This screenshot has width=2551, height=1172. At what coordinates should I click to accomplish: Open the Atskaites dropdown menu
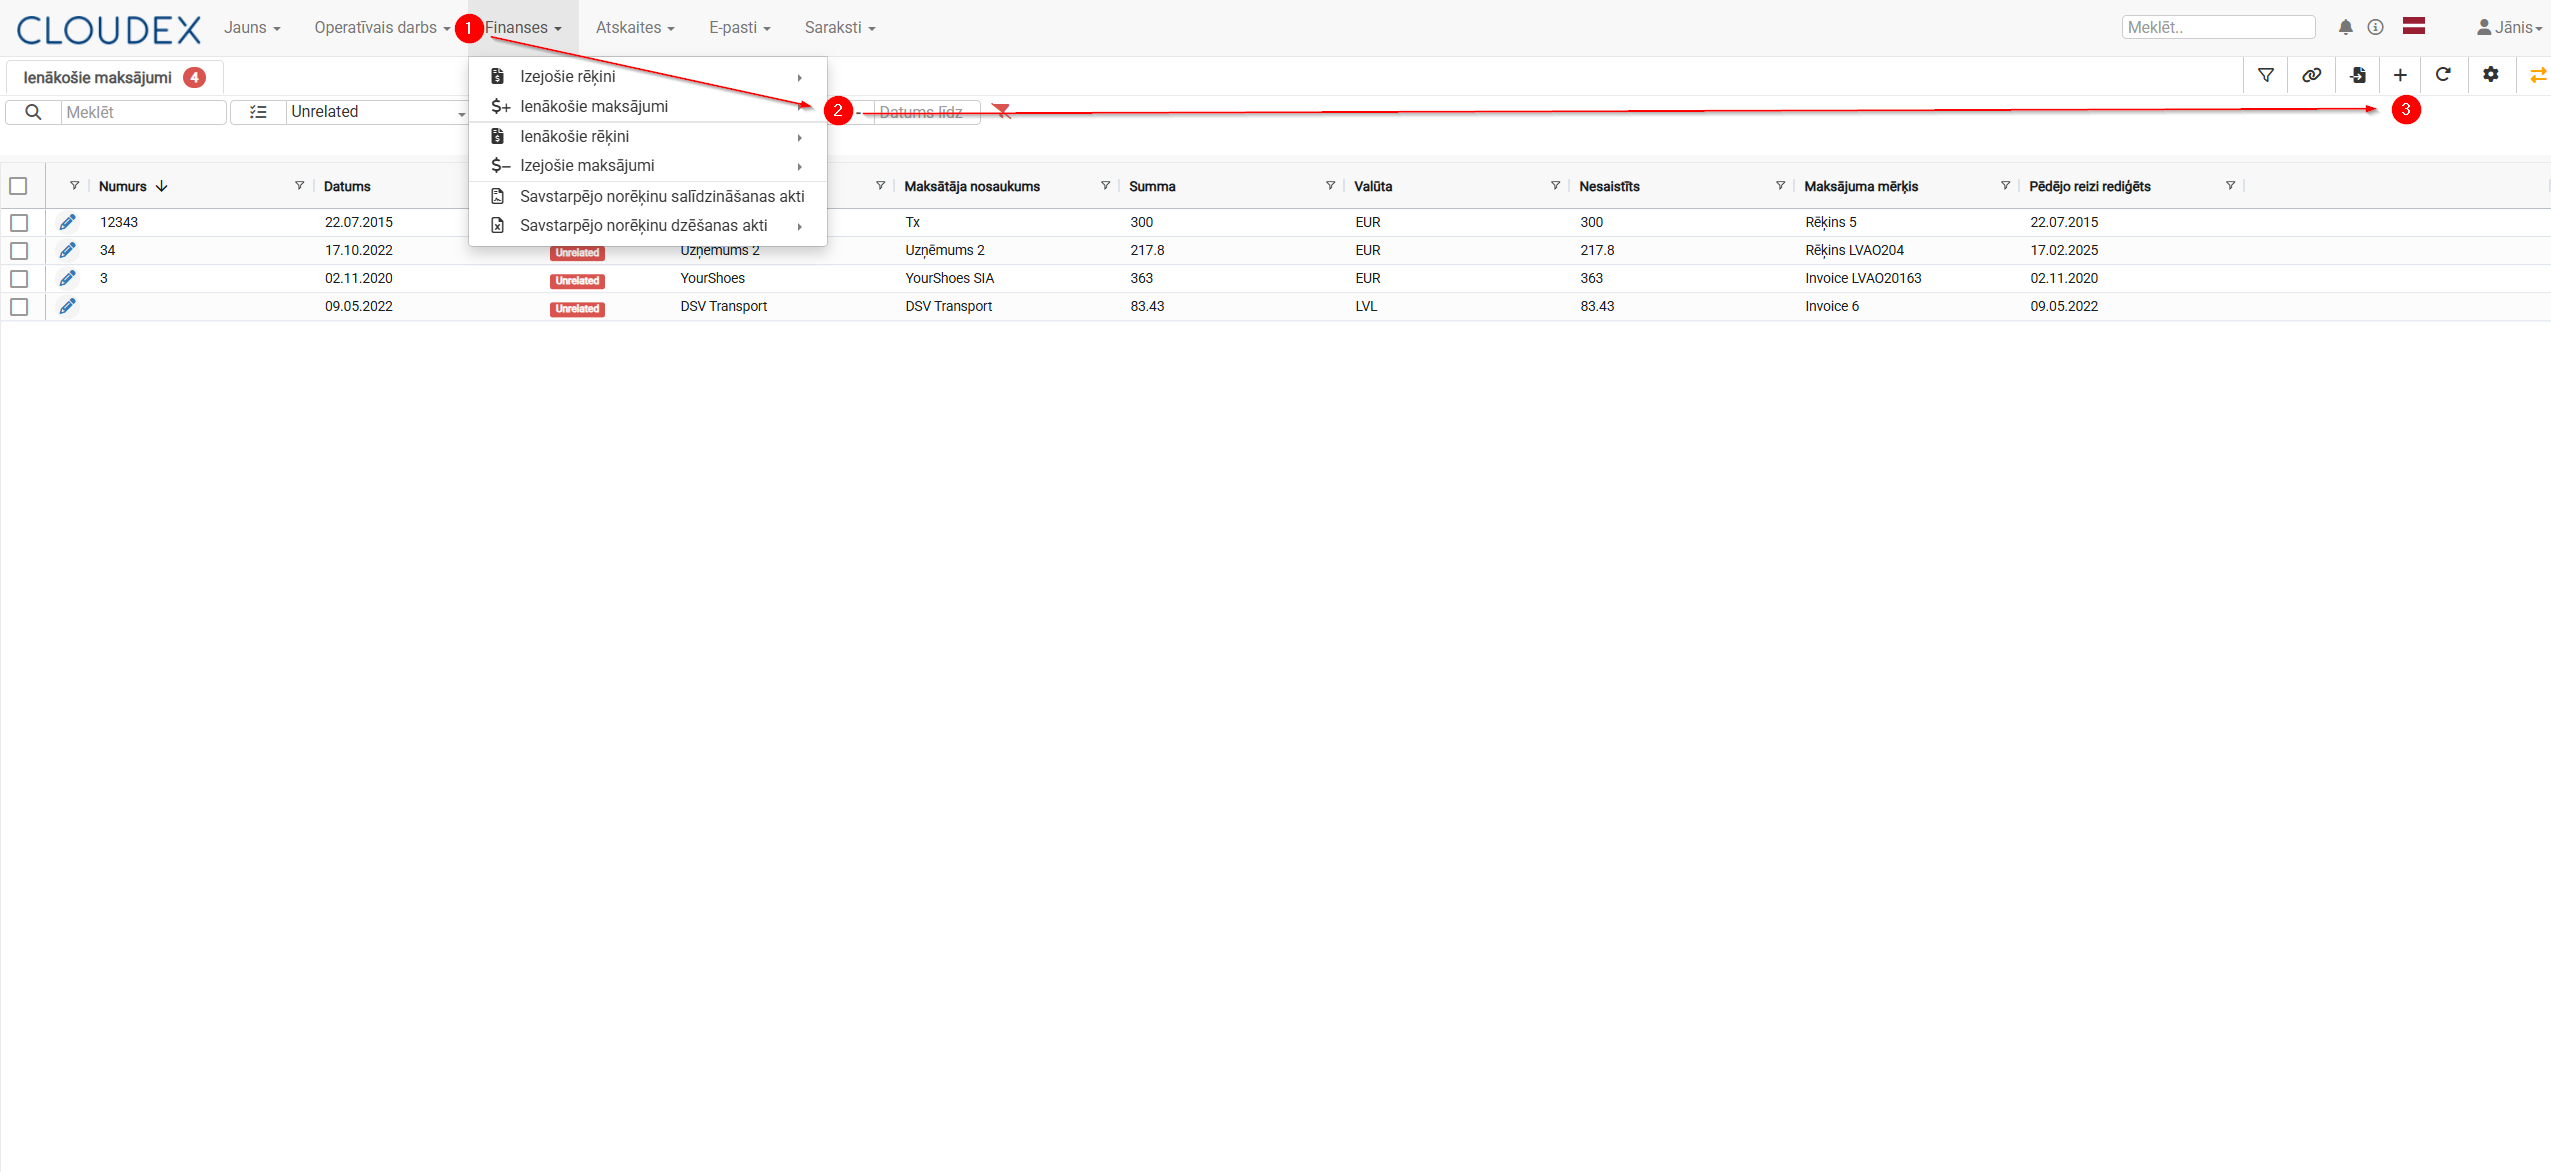click(635, 28)
